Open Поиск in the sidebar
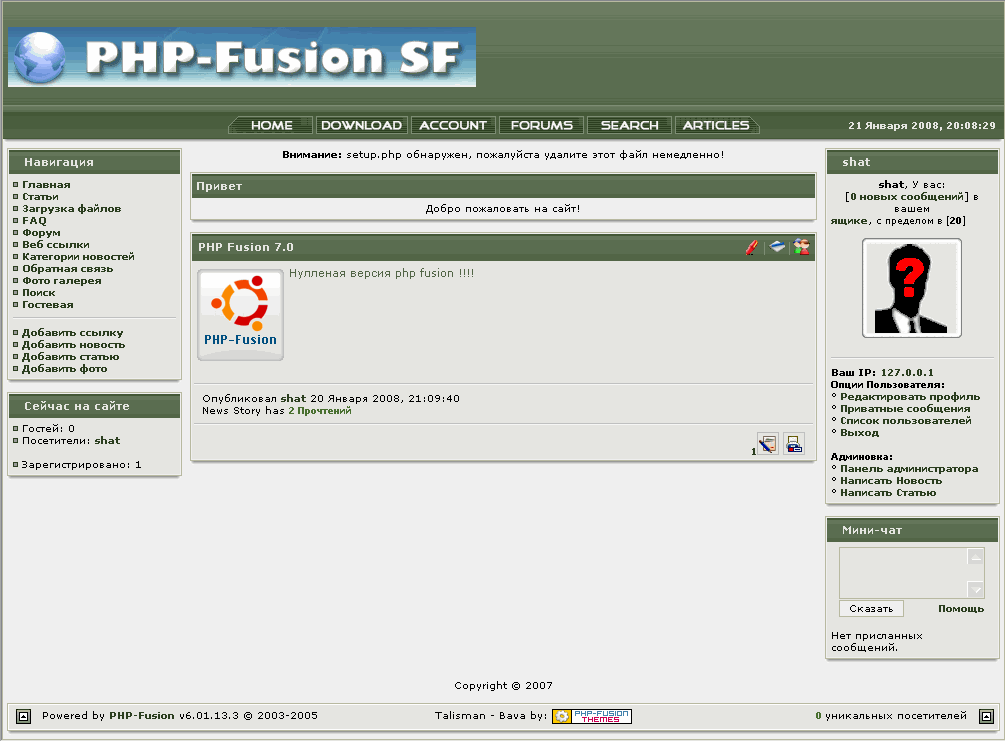This screenshot has width=1005, height=741. tap(38, 293)
